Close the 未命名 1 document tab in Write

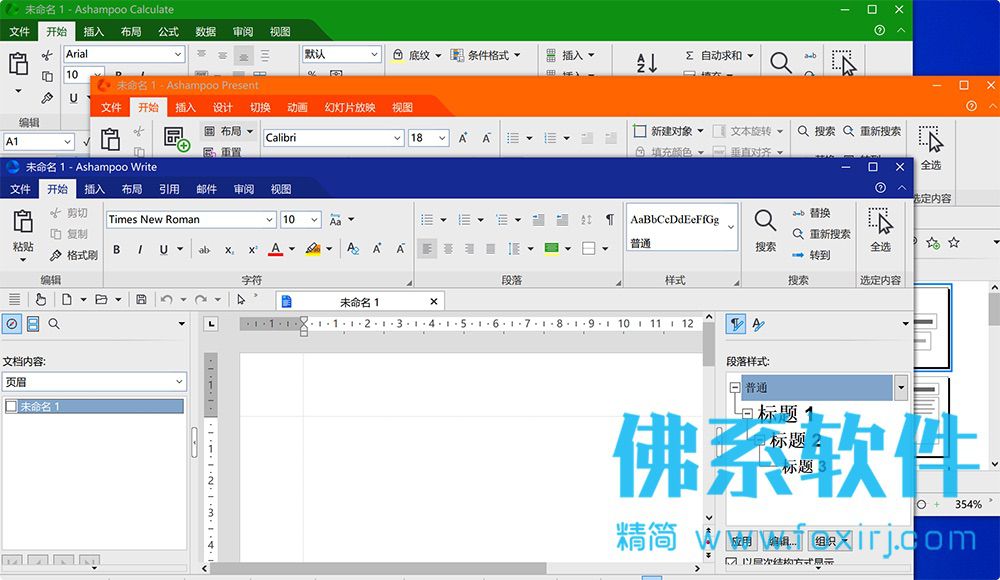coord(434,301)
